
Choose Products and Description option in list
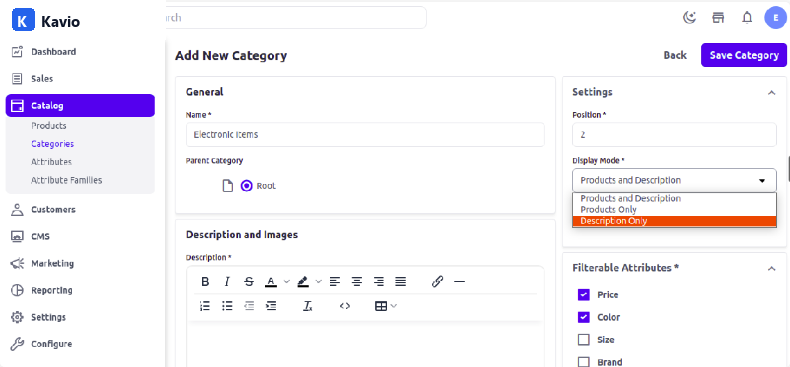[x=674, y=199]
